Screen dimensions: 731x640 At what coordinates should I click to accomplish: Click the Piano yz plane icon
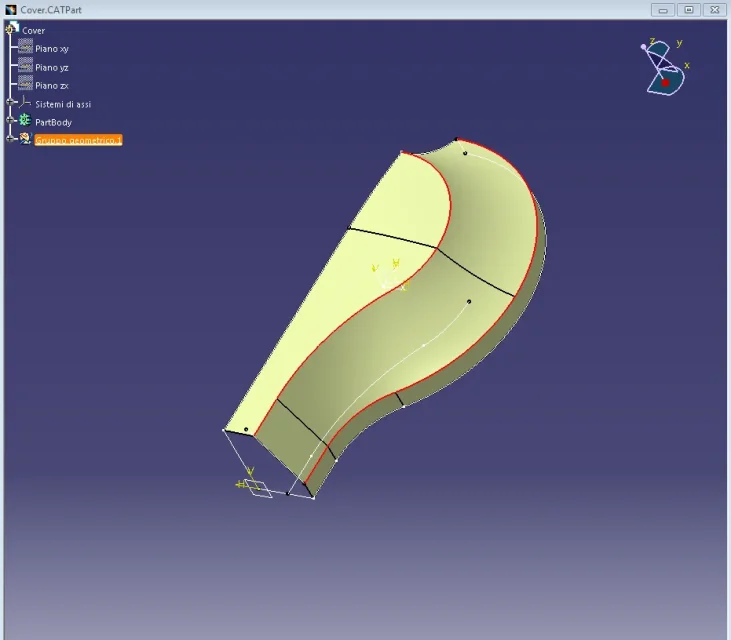pyautogui.click(x=25, y=65)
